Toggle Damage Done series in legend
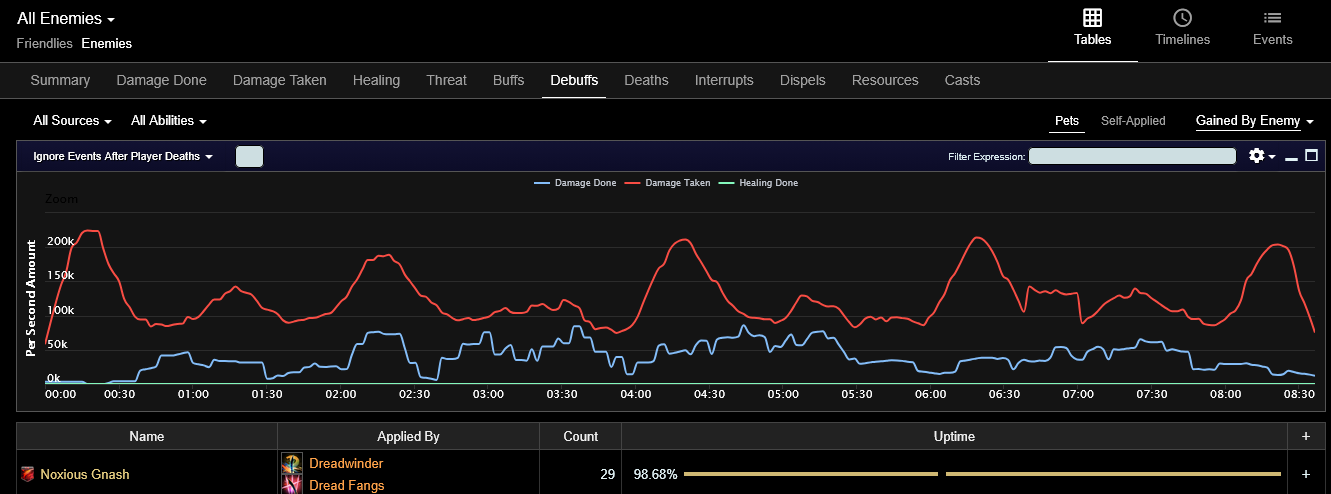The image size is (1331, 494). tap(575, 183)
